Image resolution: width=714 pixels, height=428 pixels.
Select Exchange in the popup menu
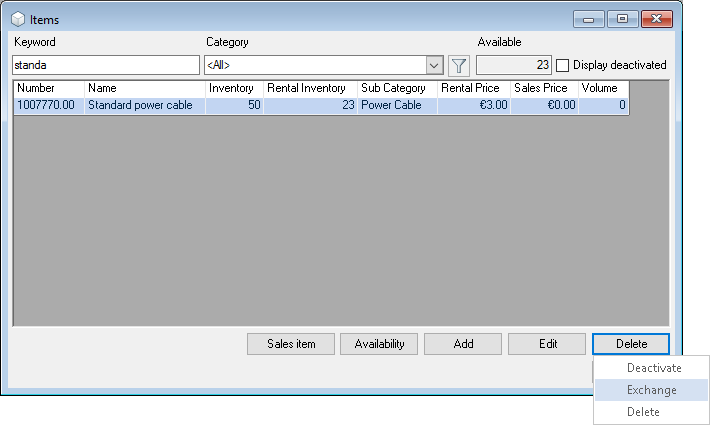click(651, 390)
